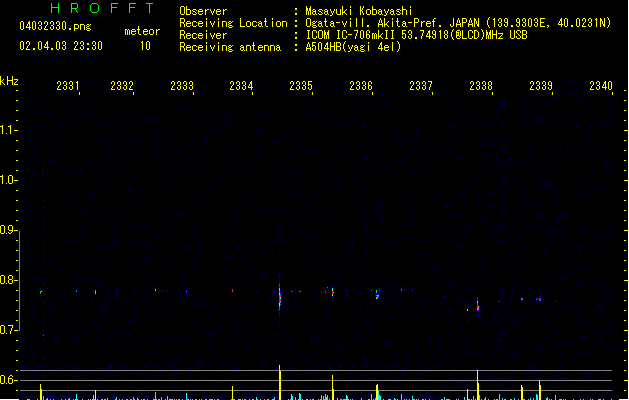This screenshot has width=629, height=400.
Task: Click the 2337 time axis label
Action: coord(421,85)
